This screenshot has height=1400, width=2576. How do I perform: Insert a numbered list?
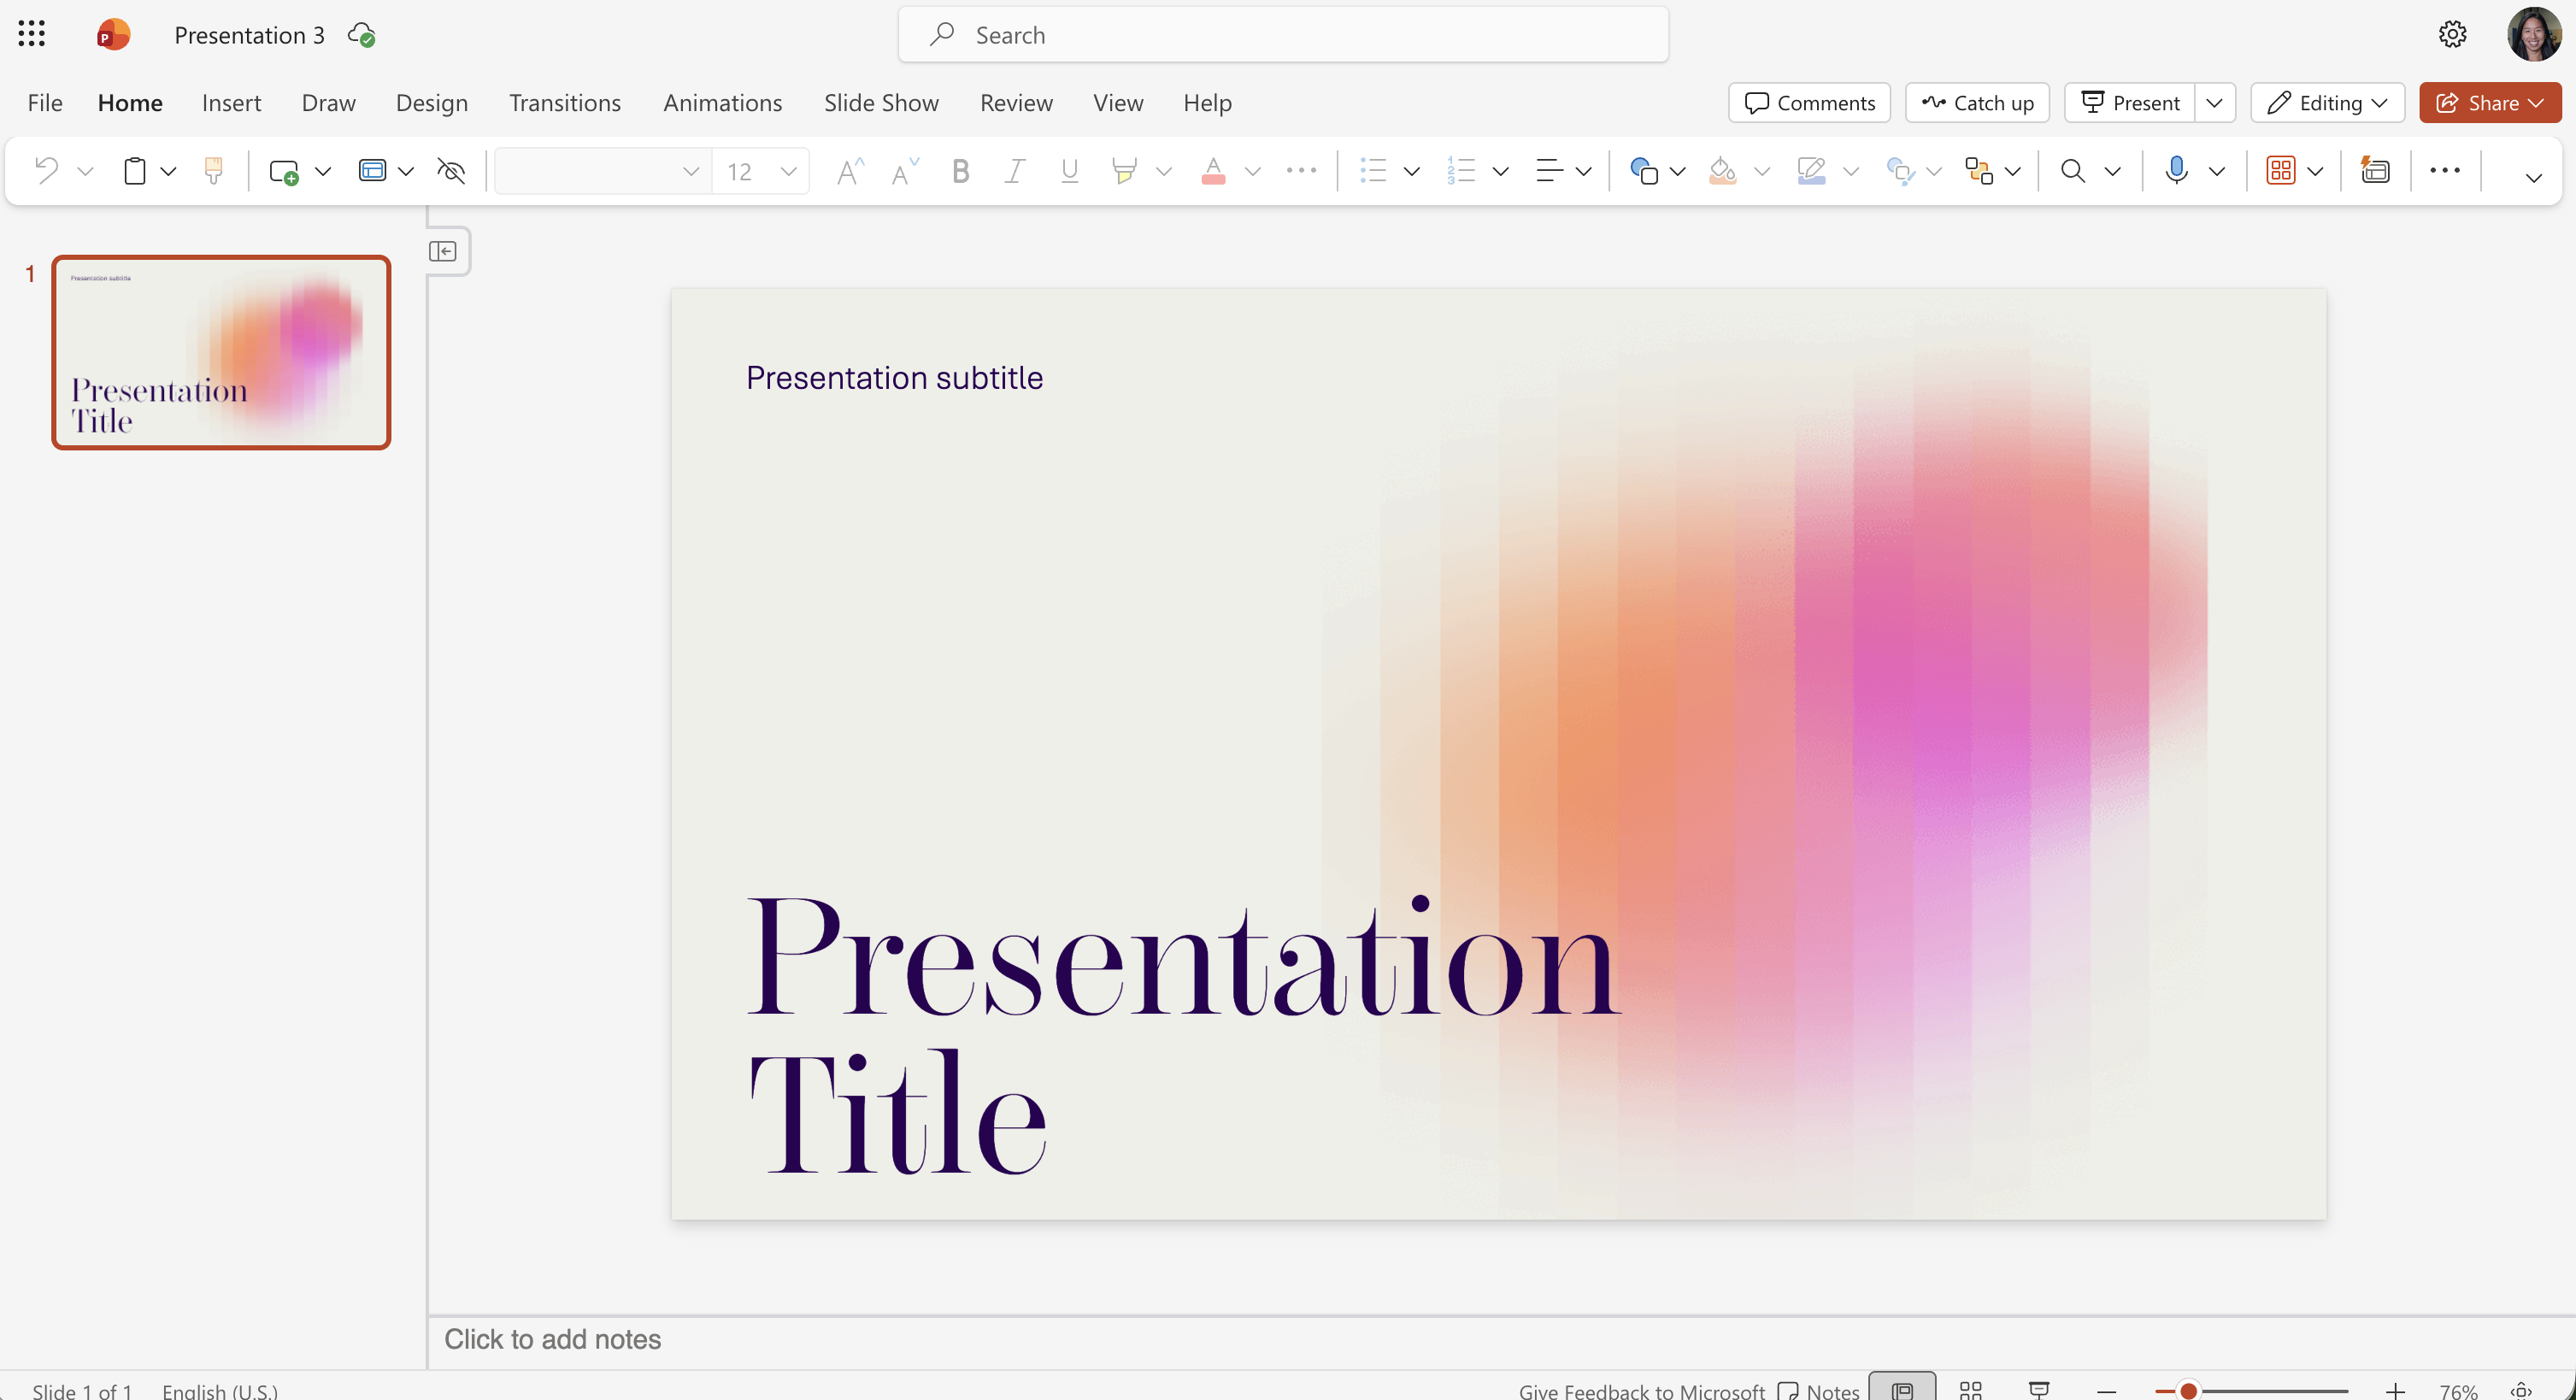pyautogui.click(x=1461, y=171)
